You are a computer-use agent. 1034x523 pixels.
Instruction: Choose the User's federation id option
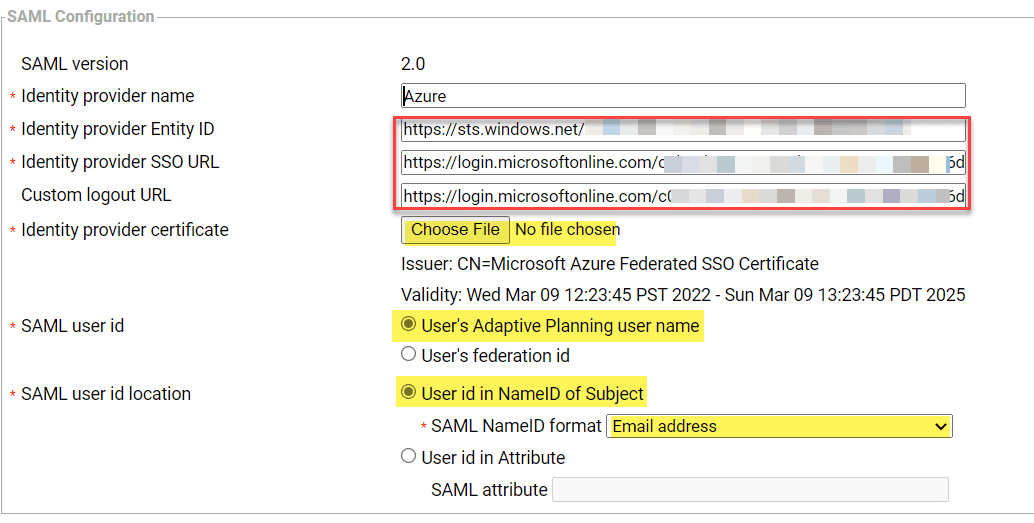[x=408, y=355]
